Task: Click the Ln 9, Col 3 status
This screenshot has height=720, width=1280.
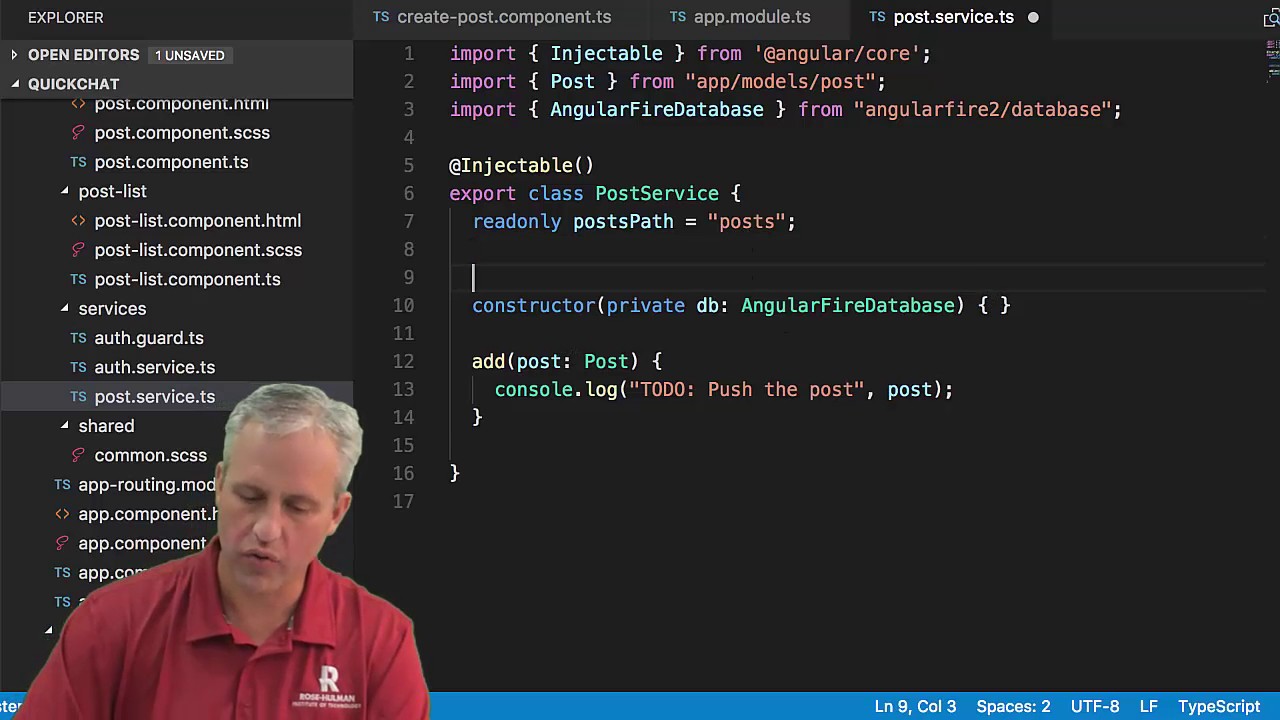Action: [915, 706]
